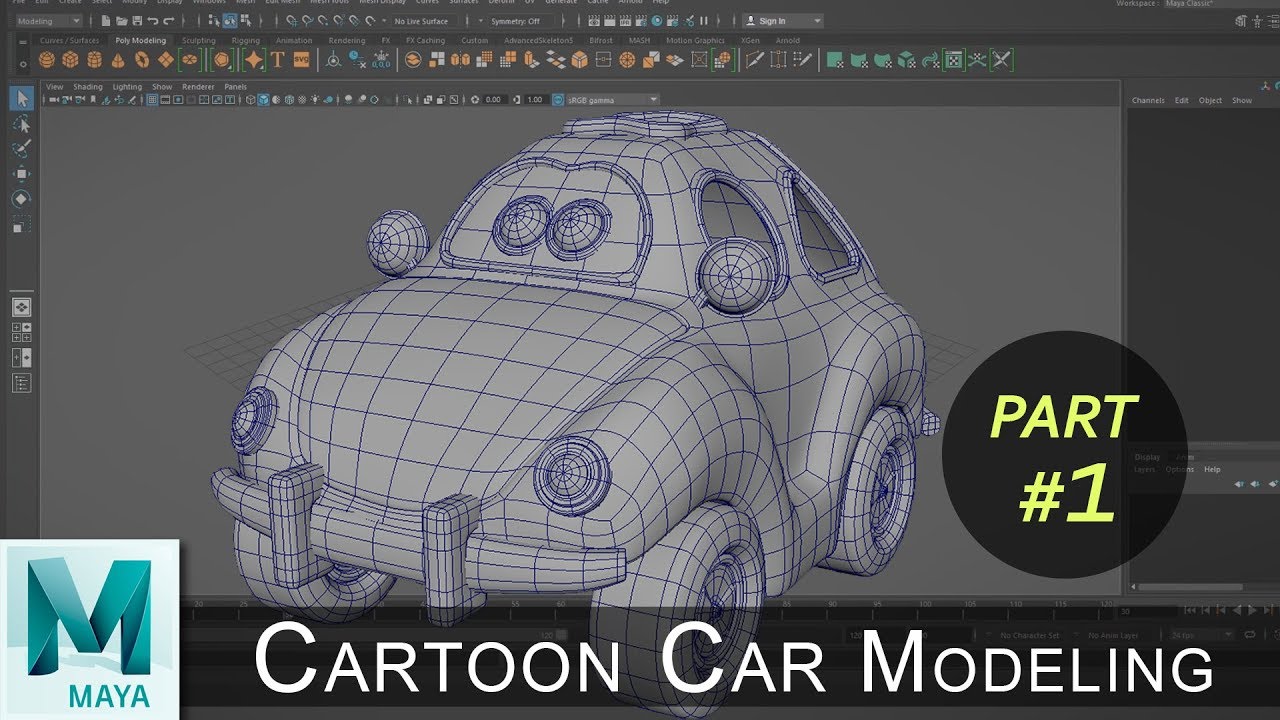Toggle smooth shade all cube icon
The width and height of the screenshot is (1280, 720).
tap(264, 100)
